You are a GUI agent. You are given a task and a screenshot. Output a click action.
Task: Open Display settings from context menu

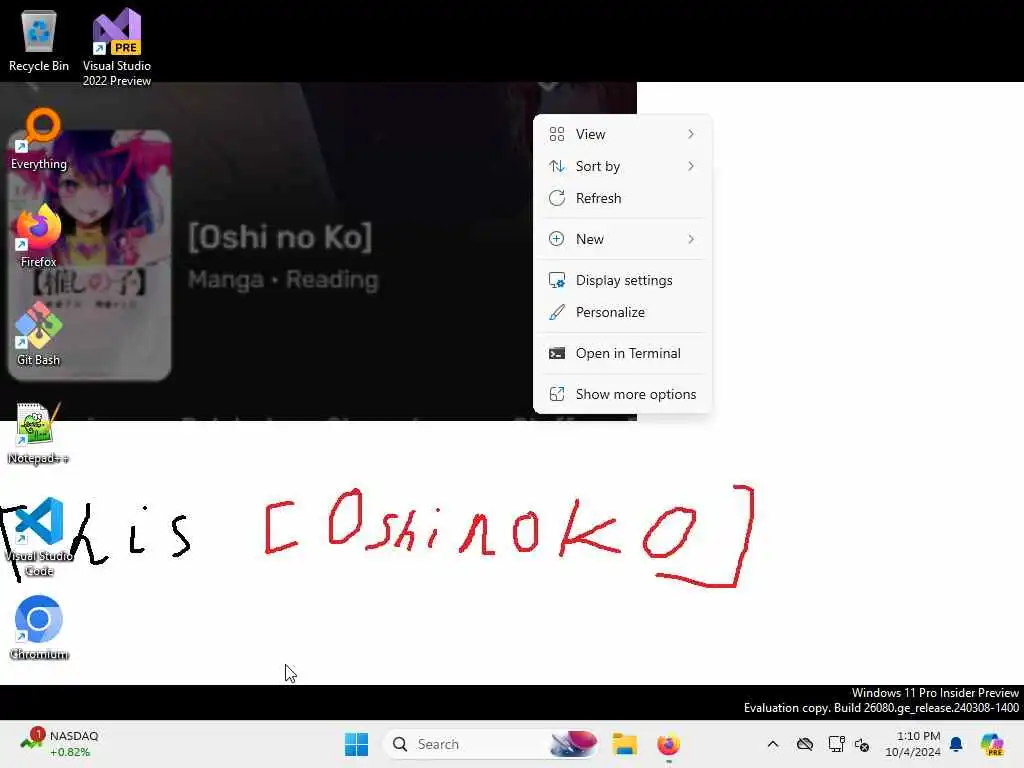point(622,280)
